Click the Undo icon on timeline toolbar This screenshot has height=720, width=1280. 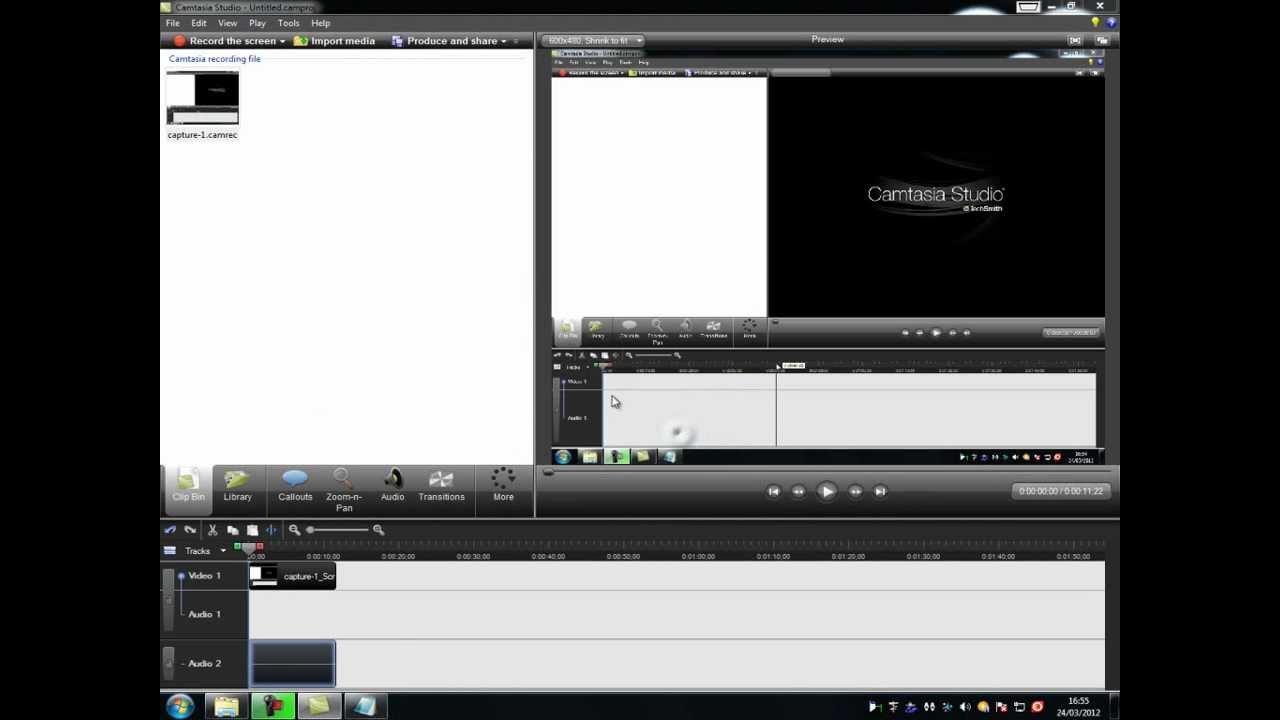coord(171,530)
